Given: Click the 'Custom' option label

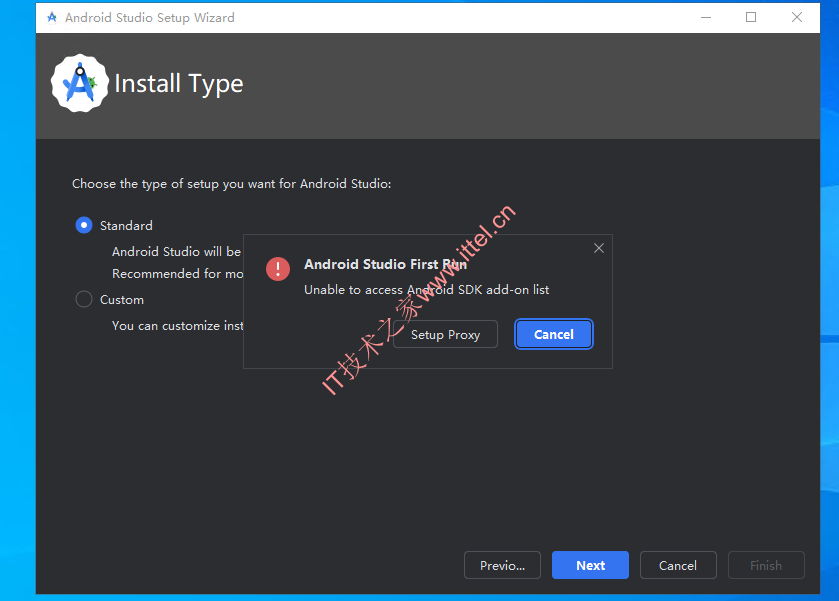Looking at the screenshot, I should (x=122, y=300).
